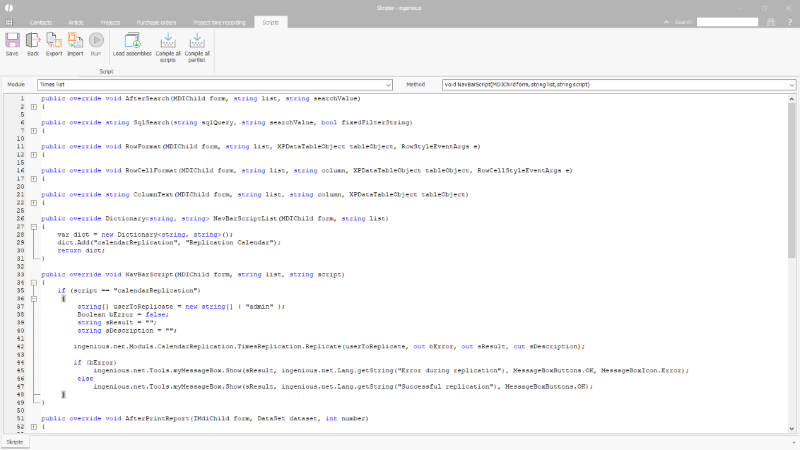
Task: Click the if script == calendarReplication line
Action: click(129, 290)
